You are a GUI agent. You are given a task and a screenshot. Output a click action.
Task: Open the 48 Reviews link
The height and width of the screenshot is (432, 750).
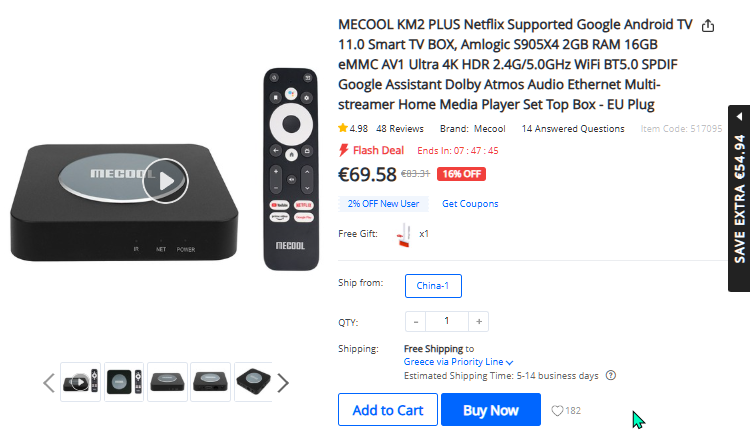pos(399,129)
